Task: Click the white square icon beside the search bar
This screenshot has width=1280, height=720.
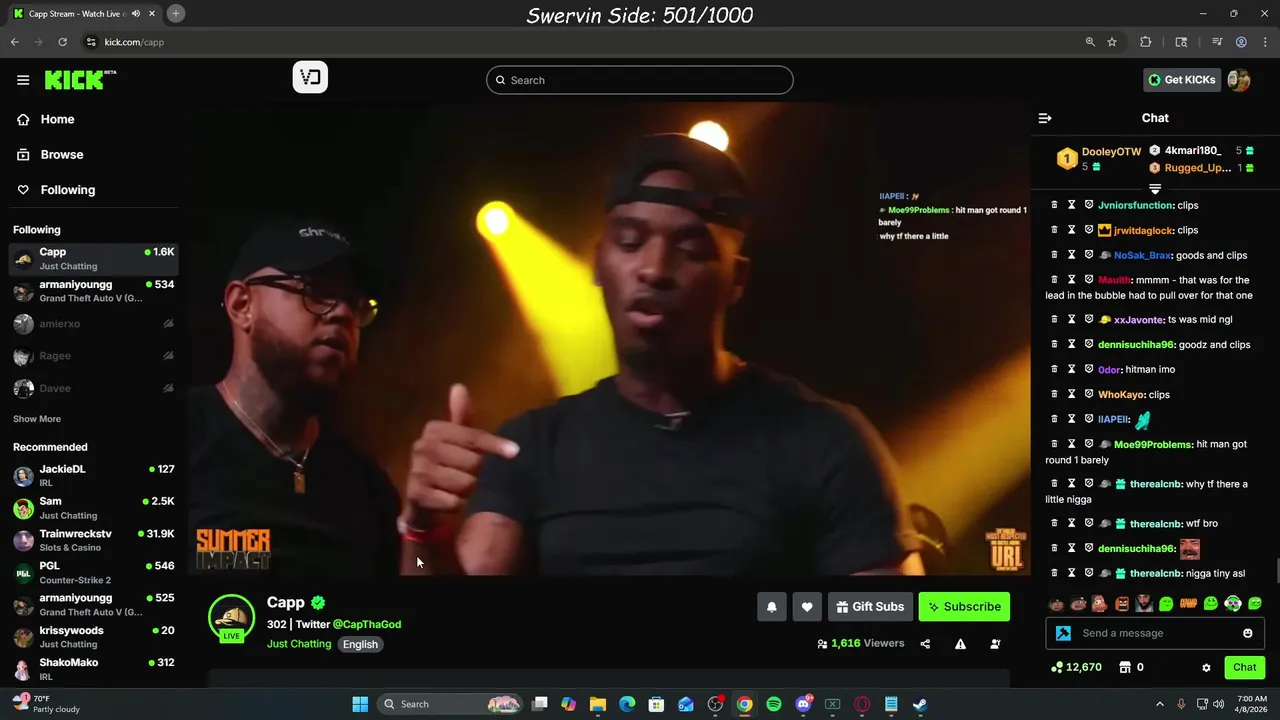Action: pos(310,78)
